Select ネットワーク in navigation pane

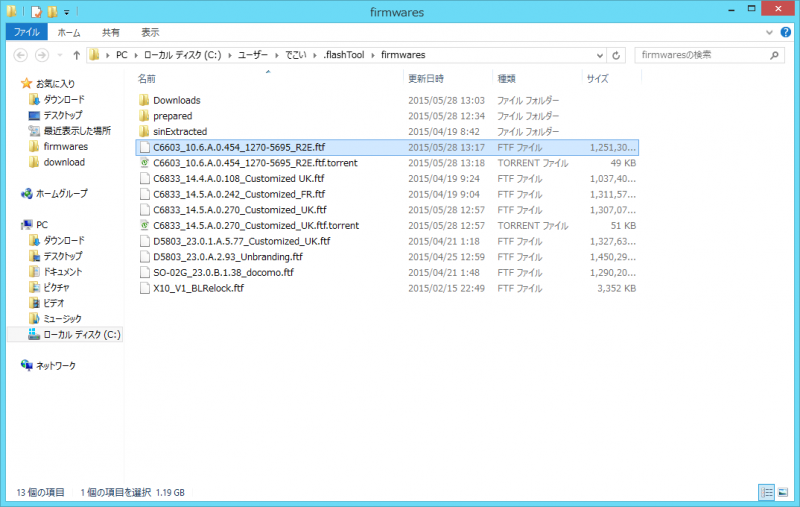click(x=55, y=366)
